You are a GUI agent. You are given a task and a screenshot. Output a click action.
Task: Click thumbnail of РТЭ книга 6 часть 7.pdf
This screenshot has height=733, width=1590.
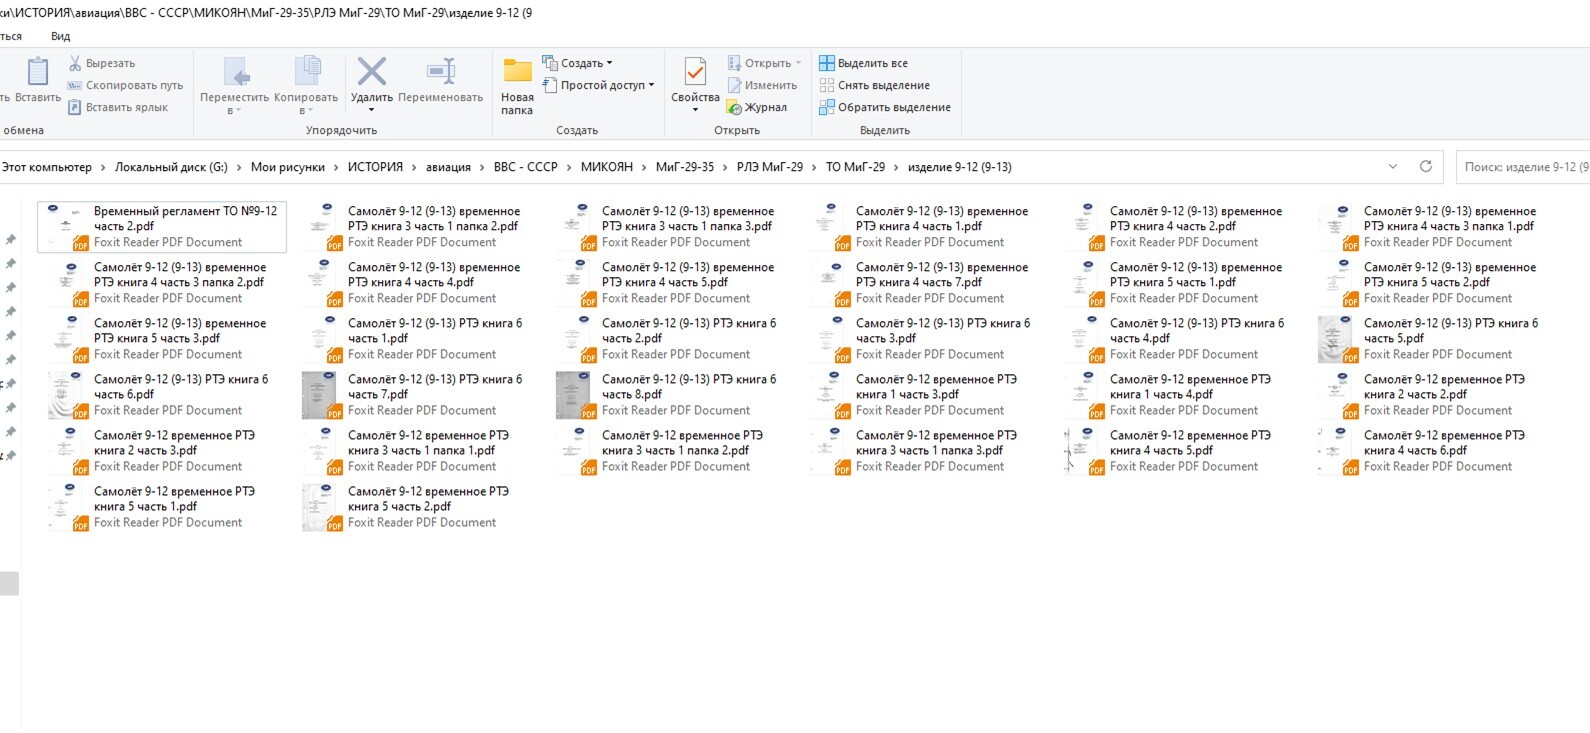tap(320, 395)
